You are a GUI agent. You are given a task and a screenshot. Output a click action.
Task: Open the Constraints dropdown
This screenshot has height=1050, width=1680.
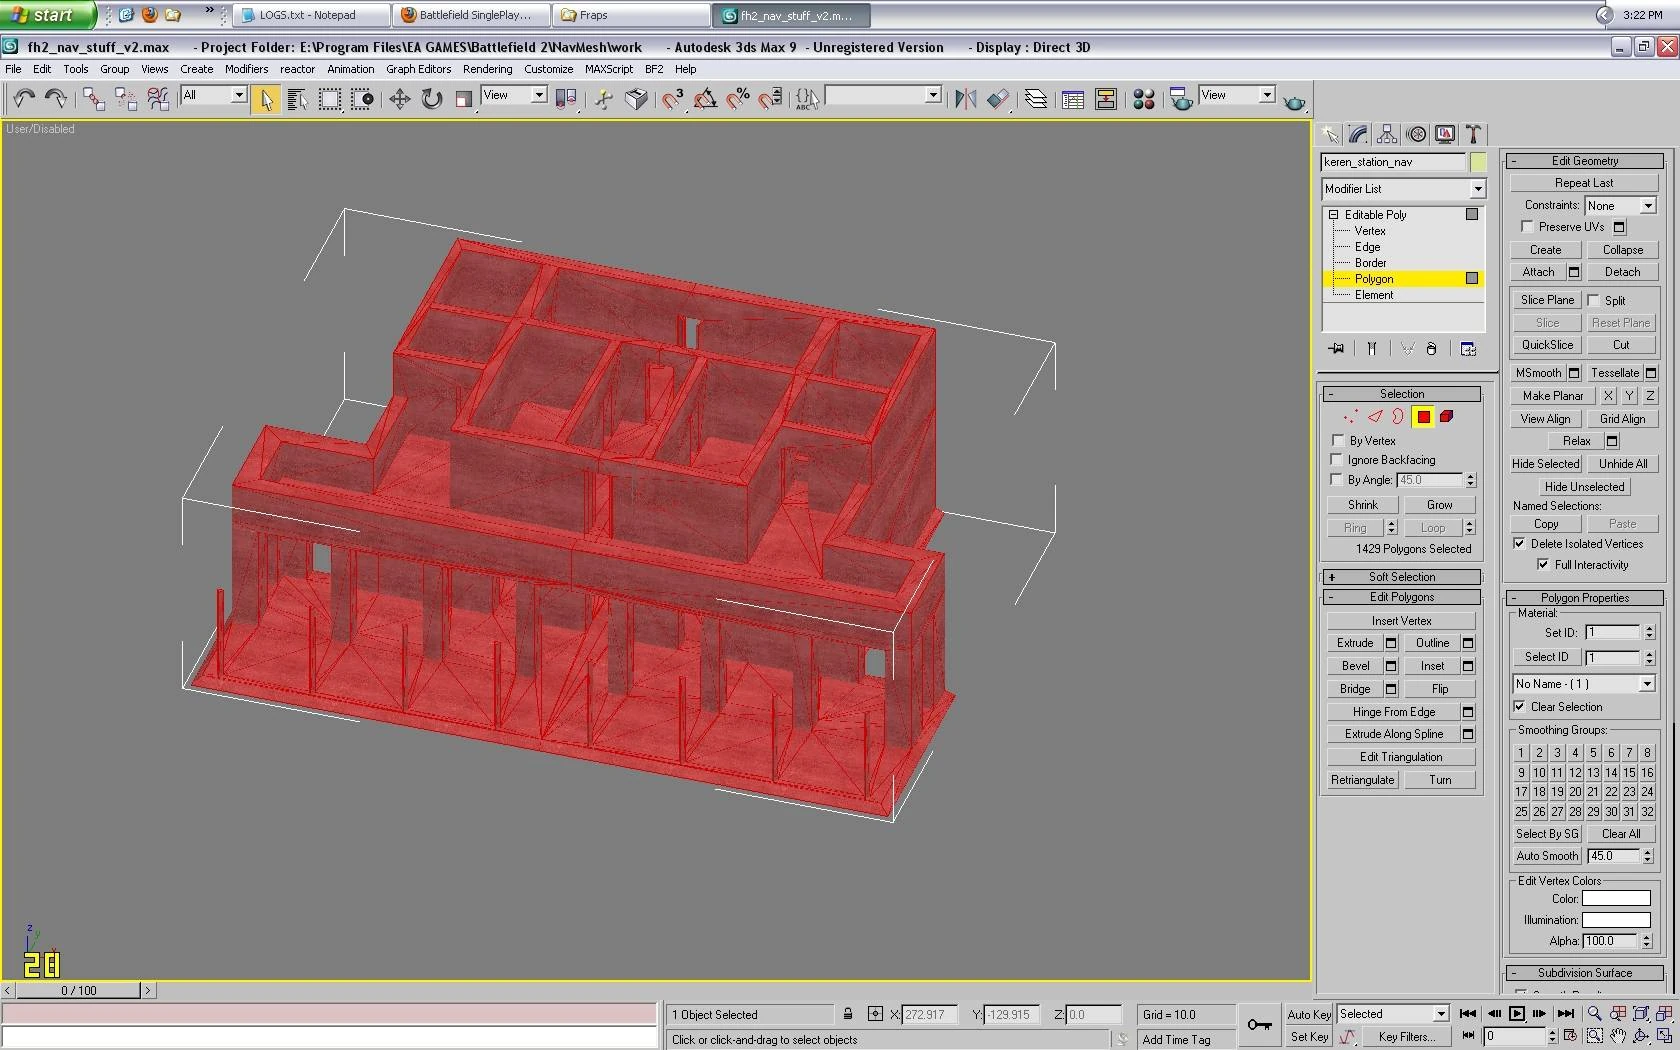point(1620,205)
